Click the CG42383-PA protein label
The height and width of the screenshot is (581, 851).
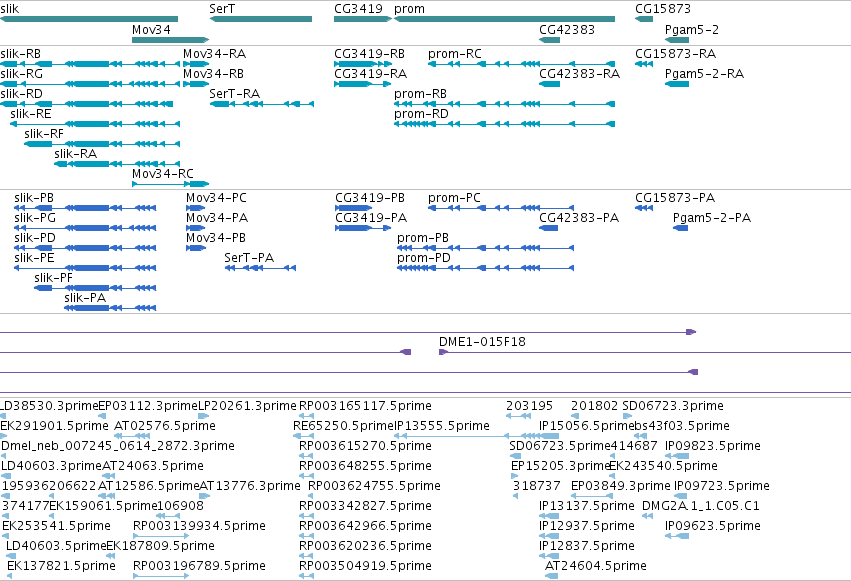(579, 218)
